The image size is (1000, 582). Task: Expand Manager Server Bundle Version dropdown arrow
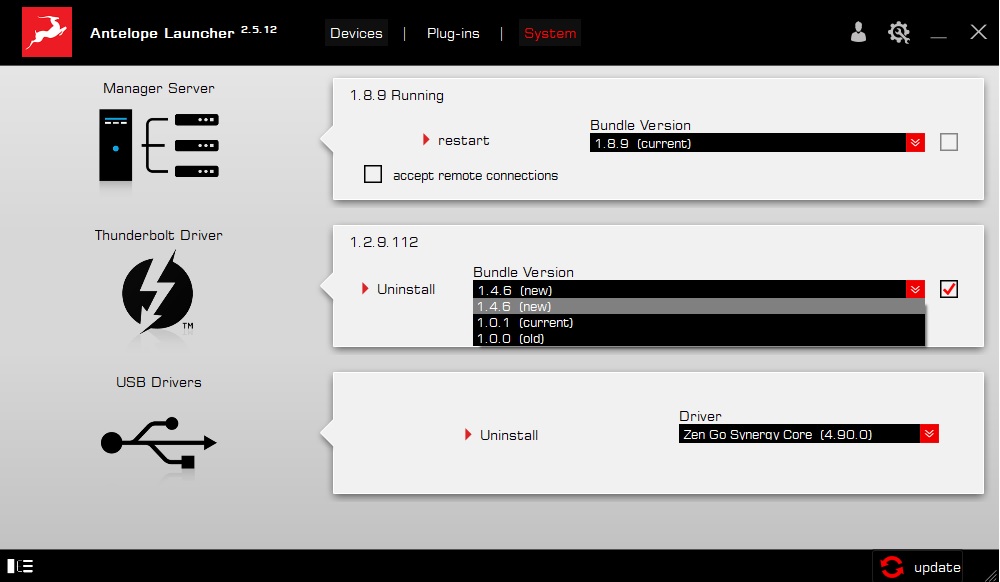[915, 143]
